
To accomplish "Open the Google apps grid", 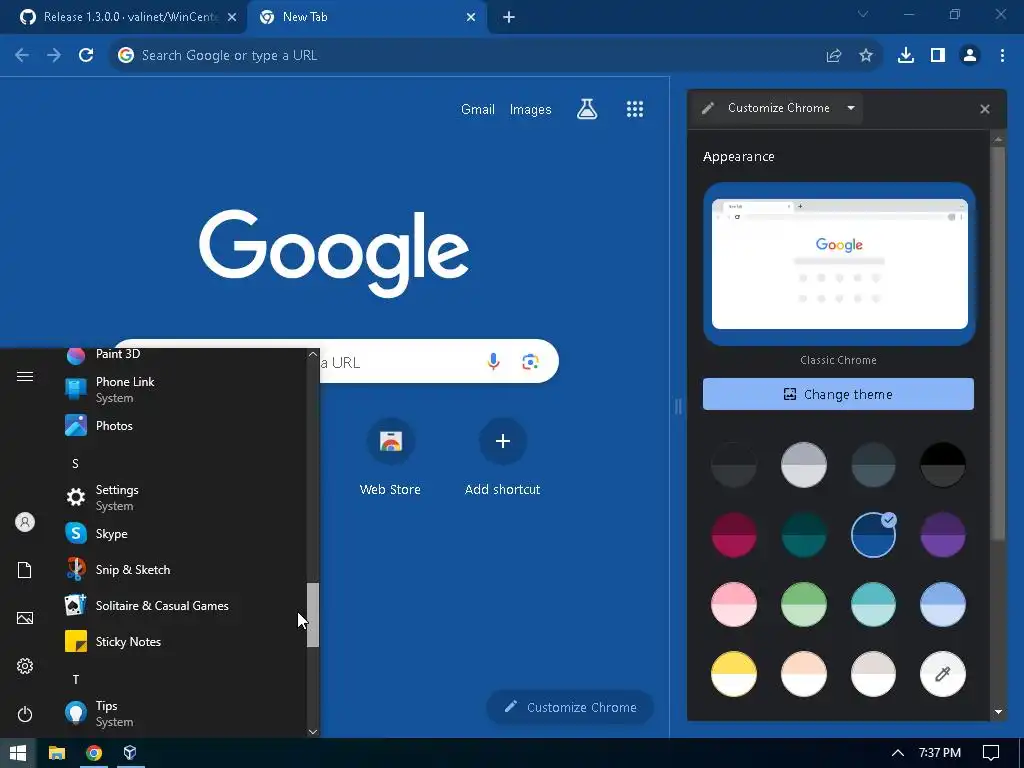I will click(635, 109).
